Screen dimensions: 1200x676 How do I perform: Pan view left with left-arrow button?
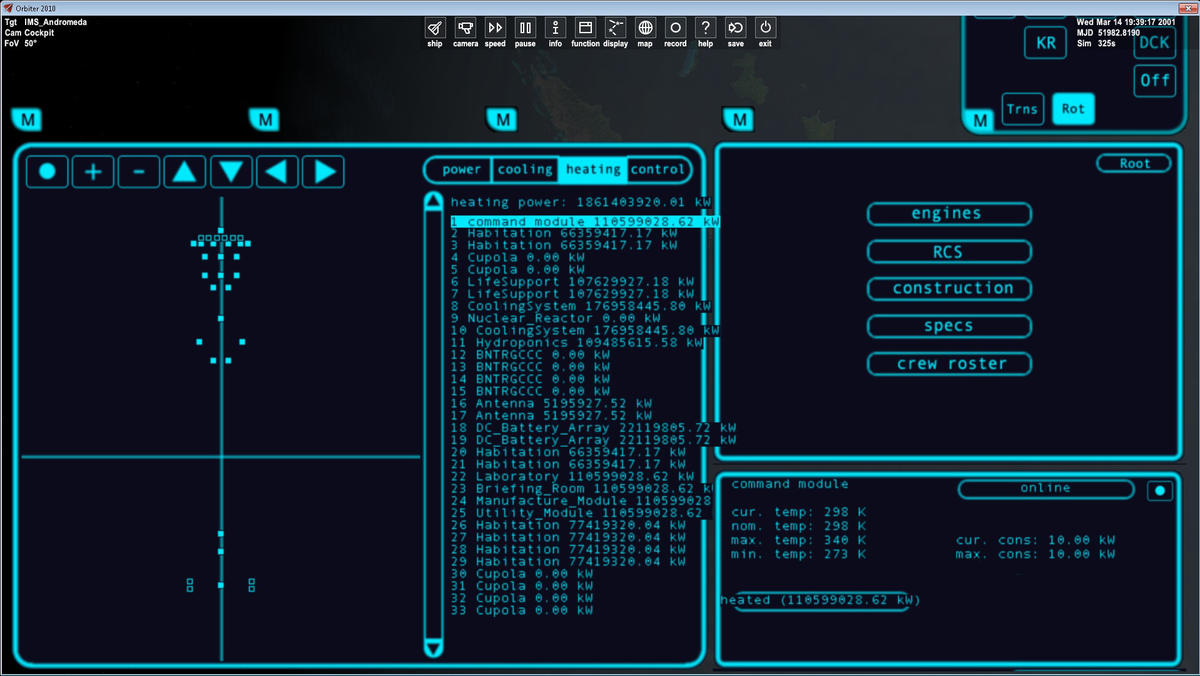click(277, 172)
